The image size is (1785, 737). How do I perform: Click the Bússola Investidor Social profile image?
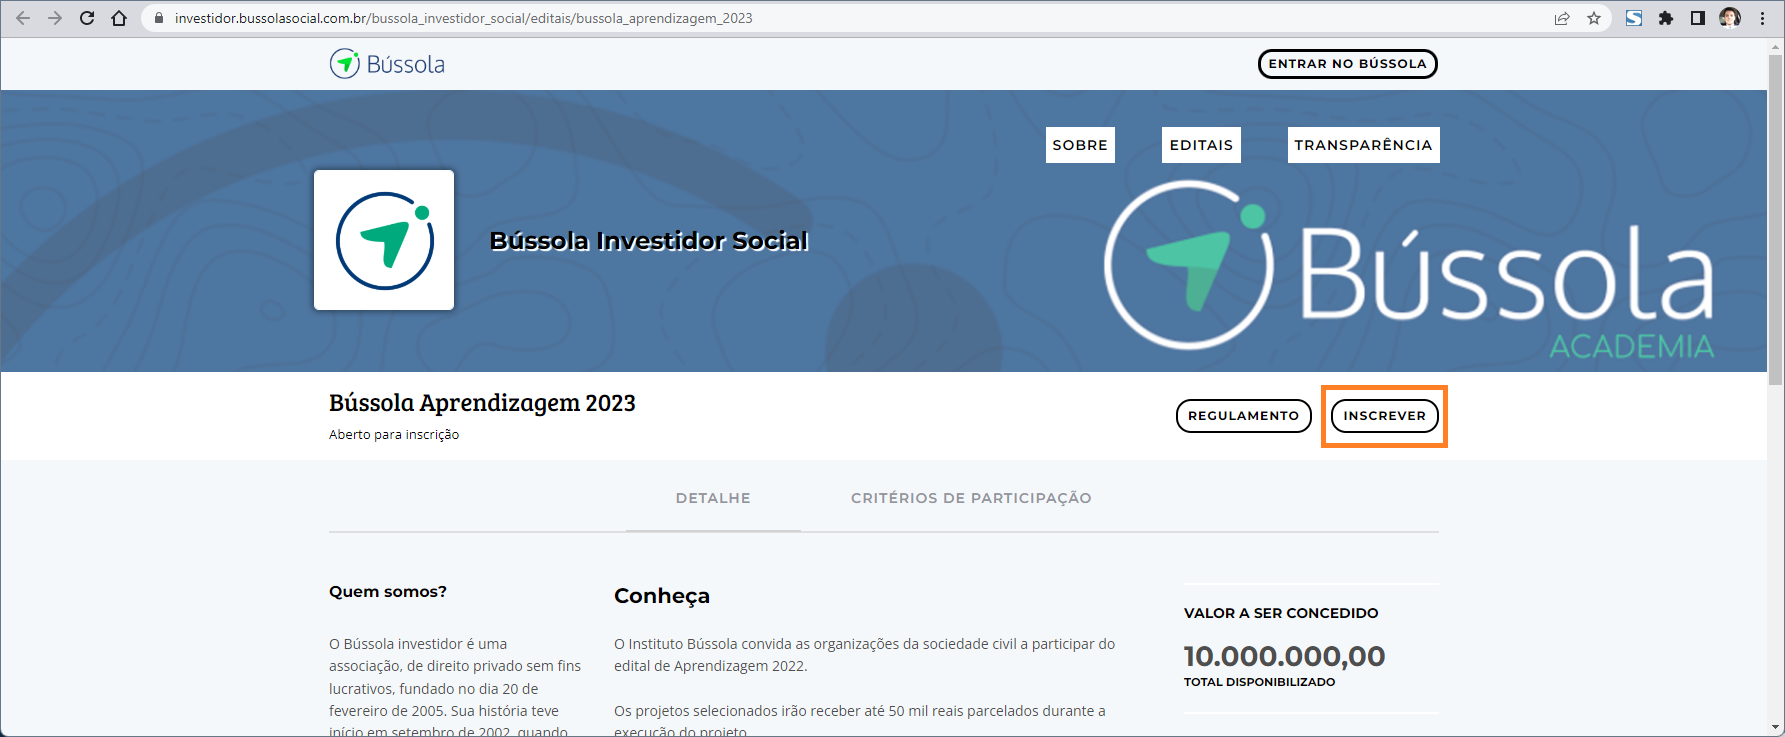(384, 240)
